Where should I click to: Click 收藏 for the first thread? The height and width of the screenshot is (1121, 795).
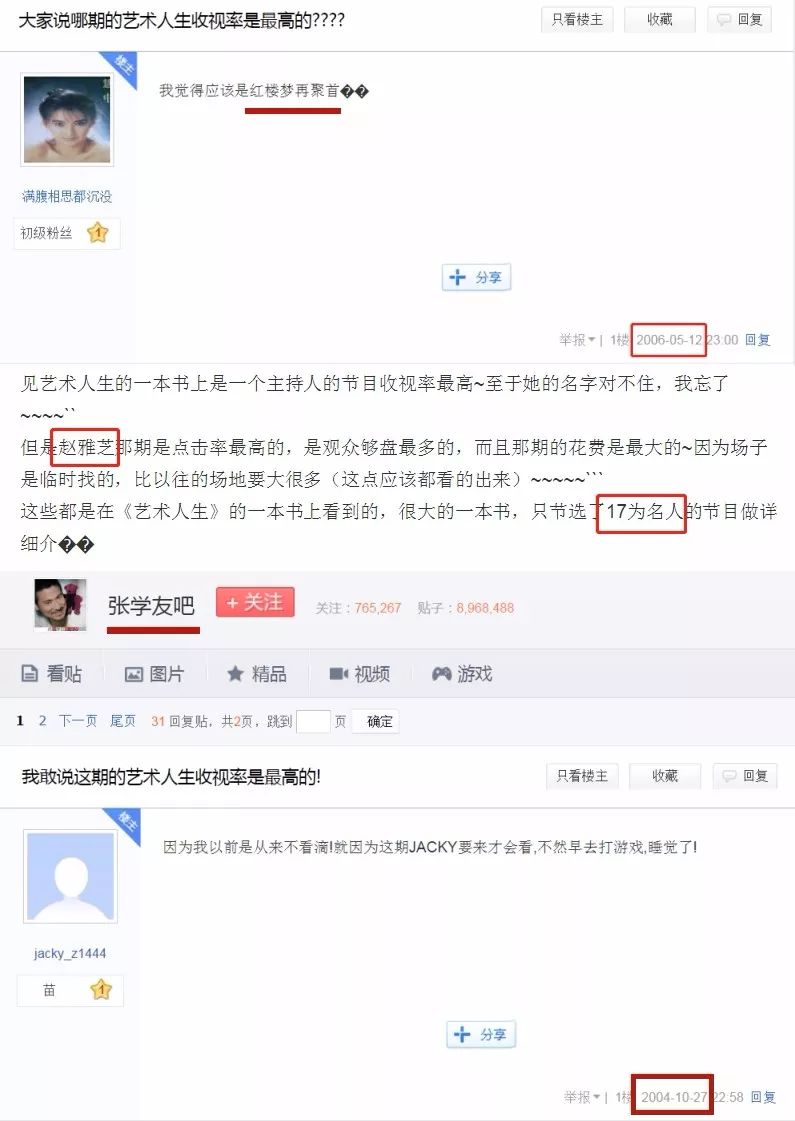(x=659, y=19)
